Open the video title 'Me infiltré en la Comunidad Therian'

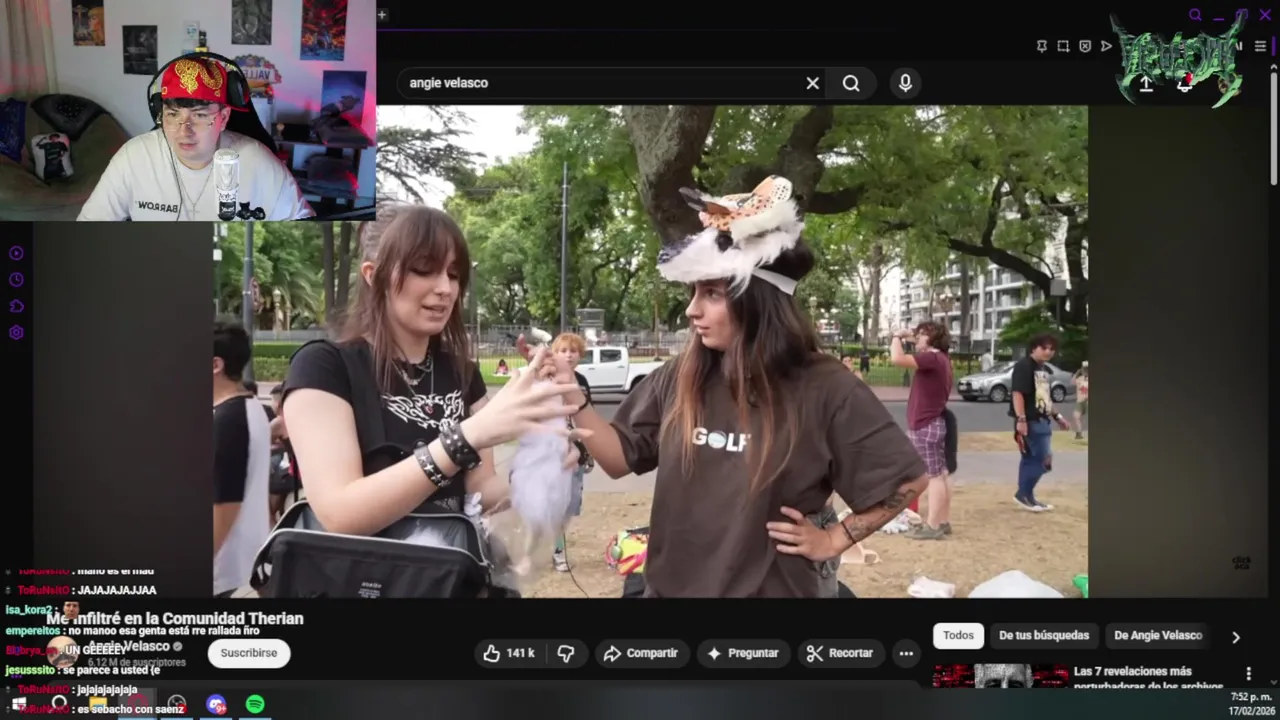(175, 619)
